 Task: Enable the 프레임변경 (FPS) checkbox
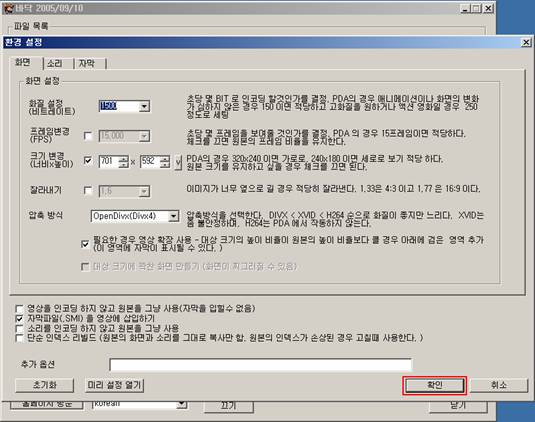[x=88, y=136]
